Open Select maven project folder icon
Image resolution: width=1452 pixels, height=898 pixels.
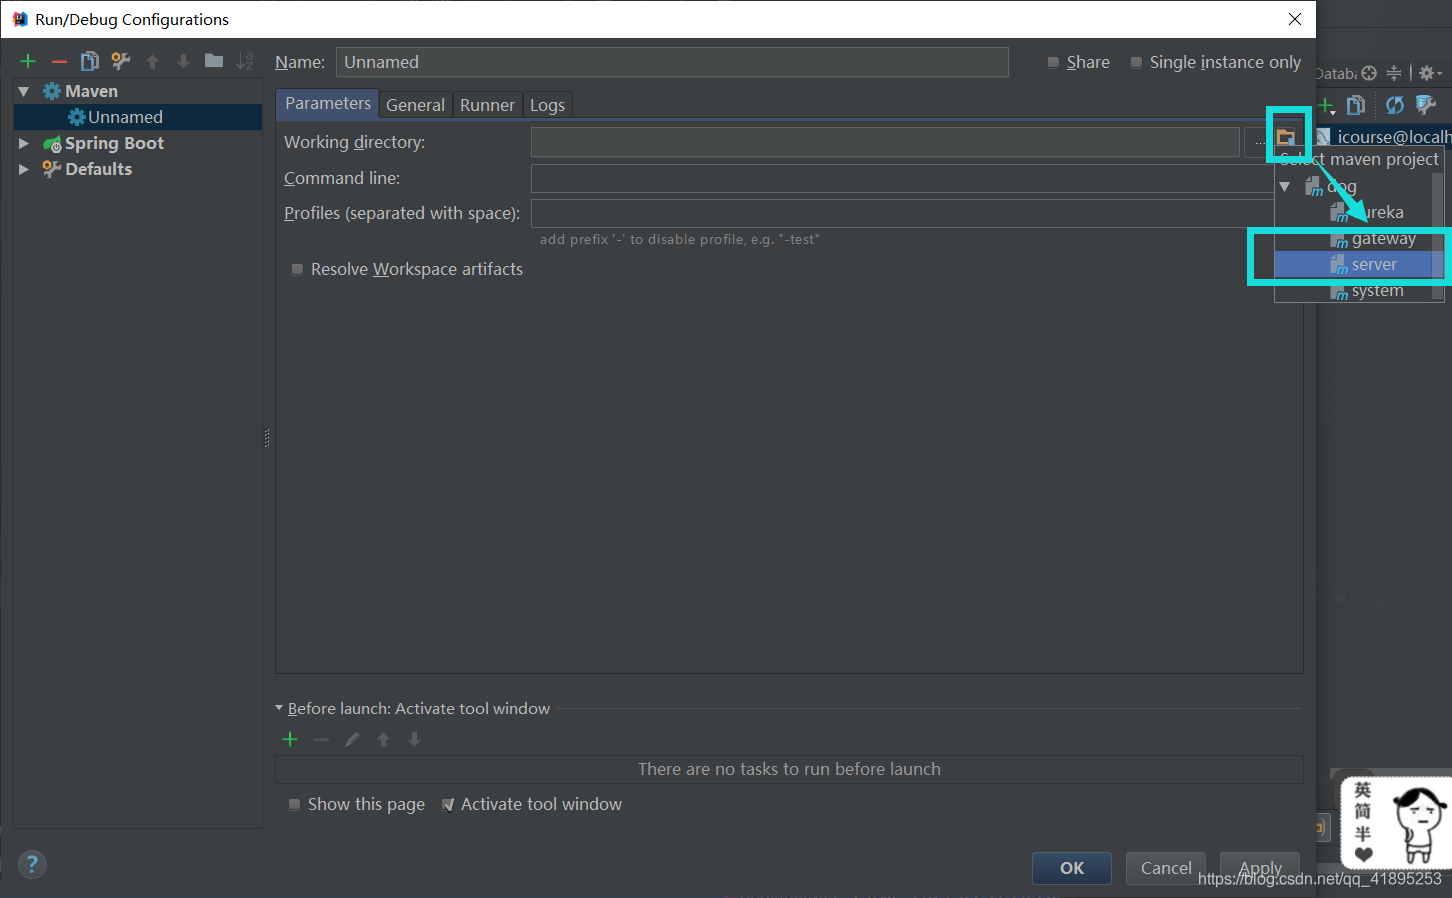(1286, 137)
